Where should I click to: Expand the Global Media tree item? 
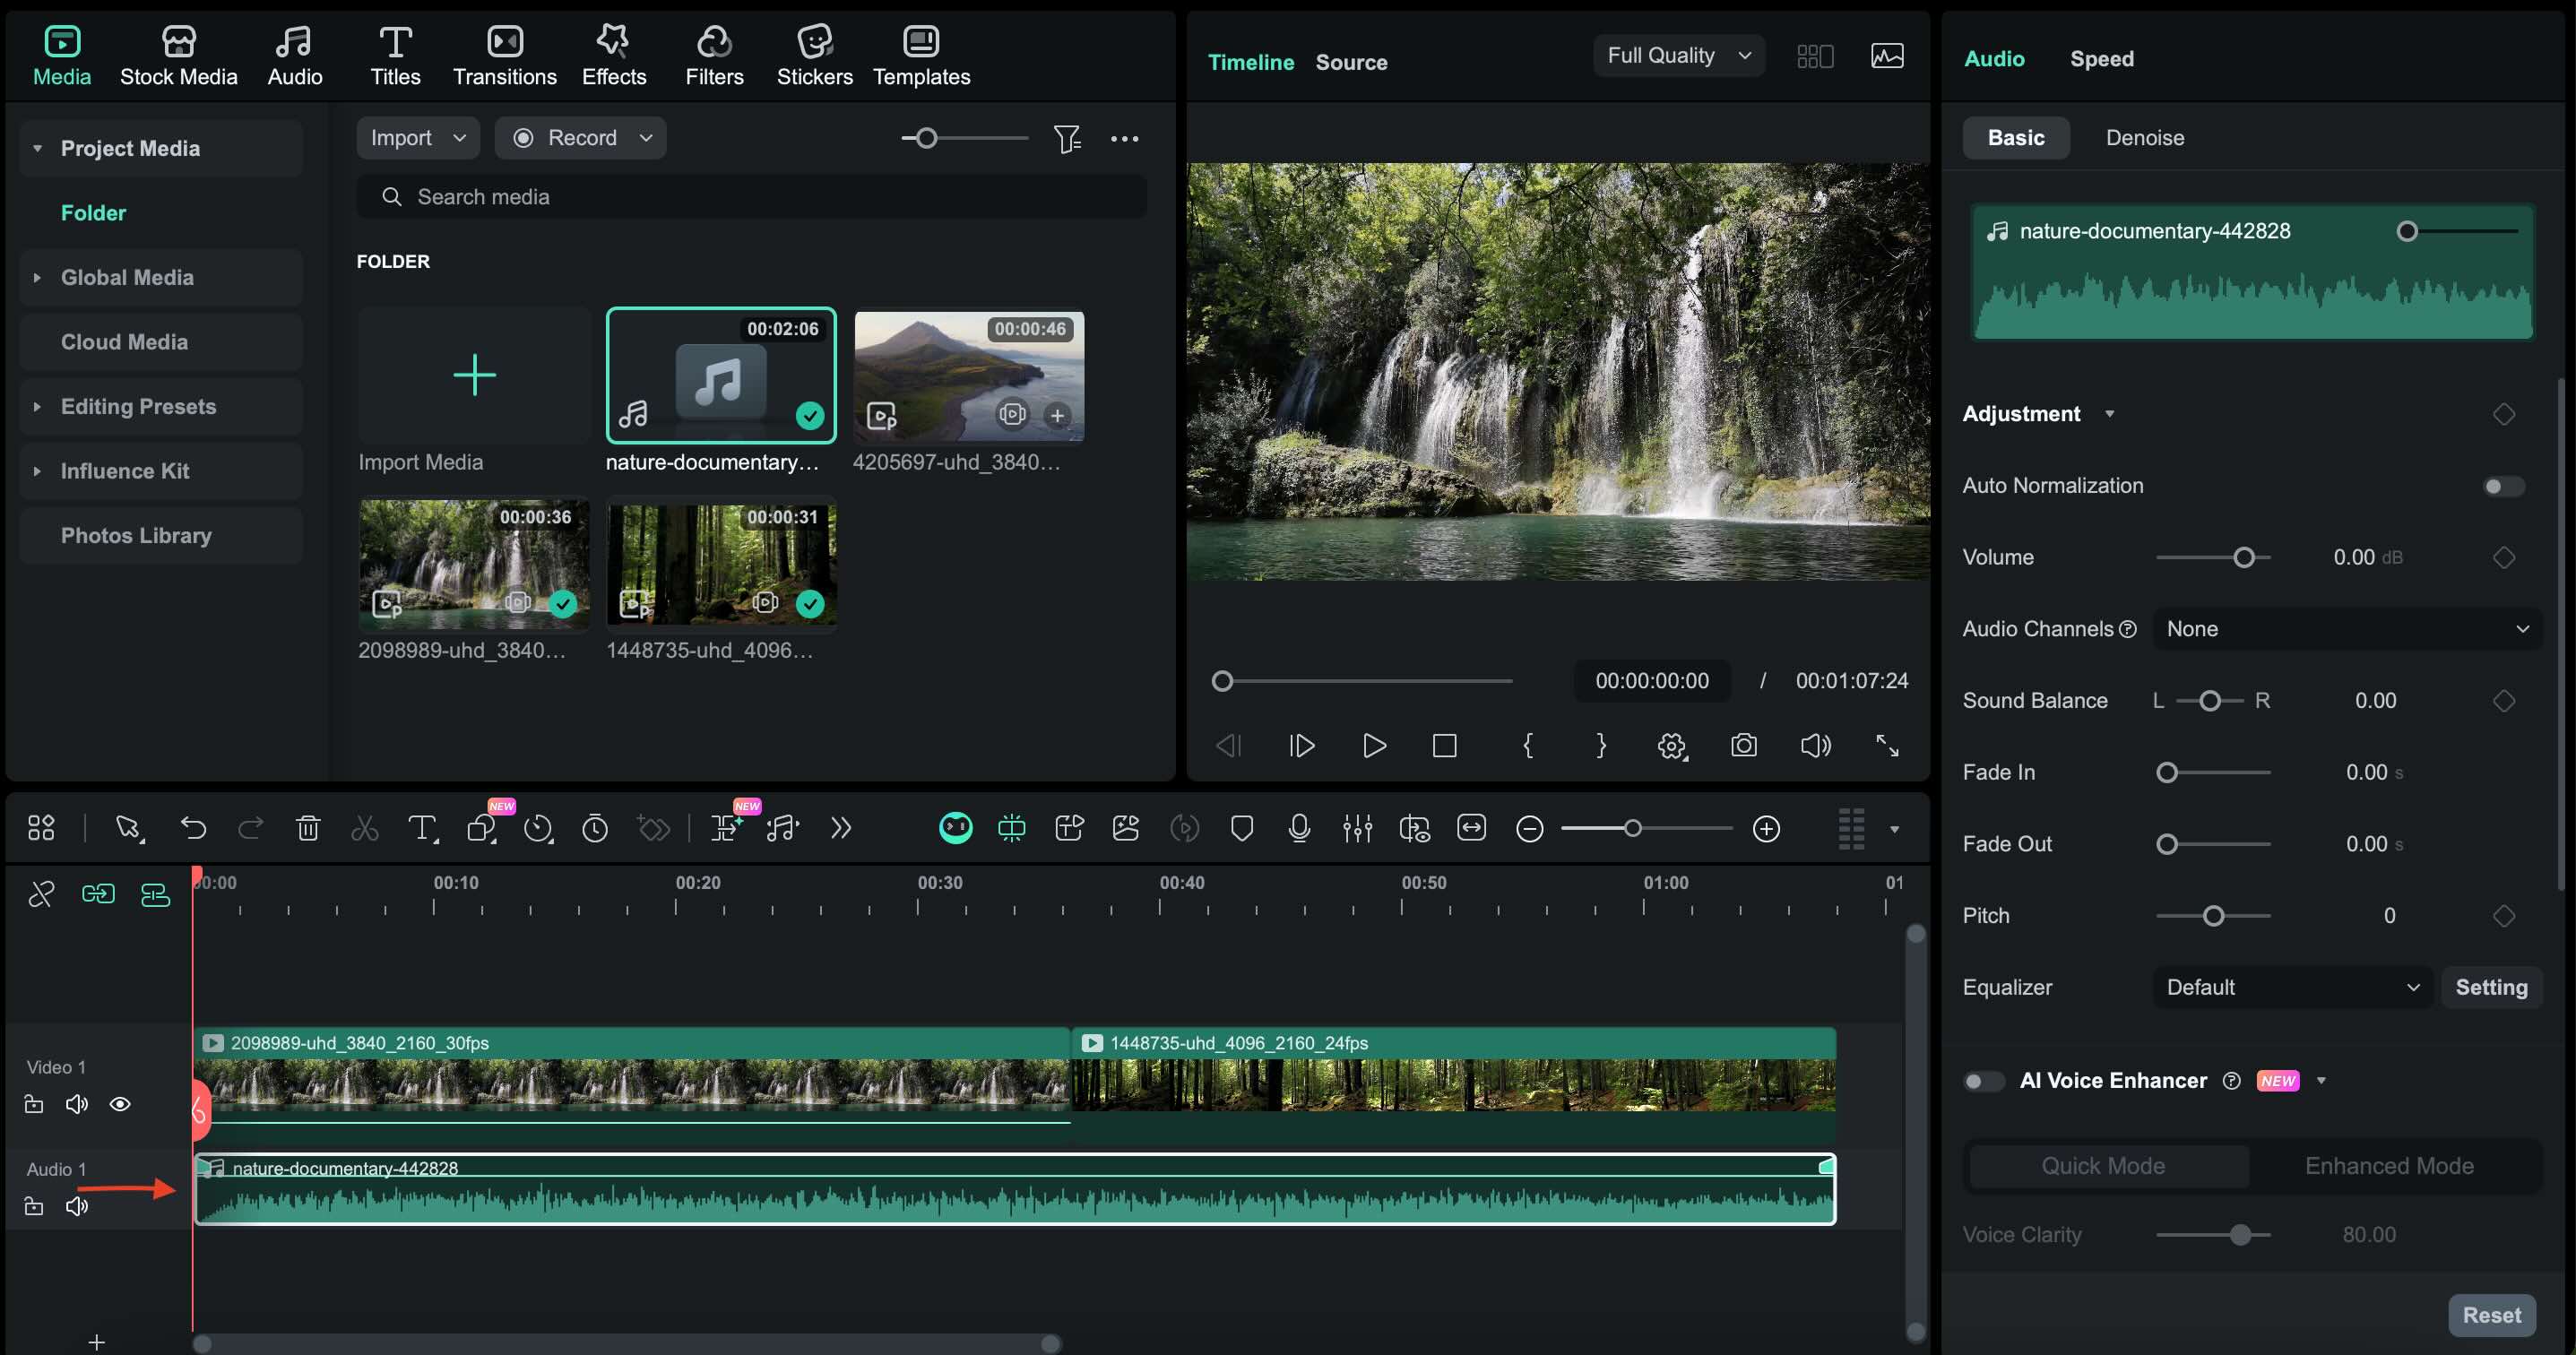click(x=37, y=277)
